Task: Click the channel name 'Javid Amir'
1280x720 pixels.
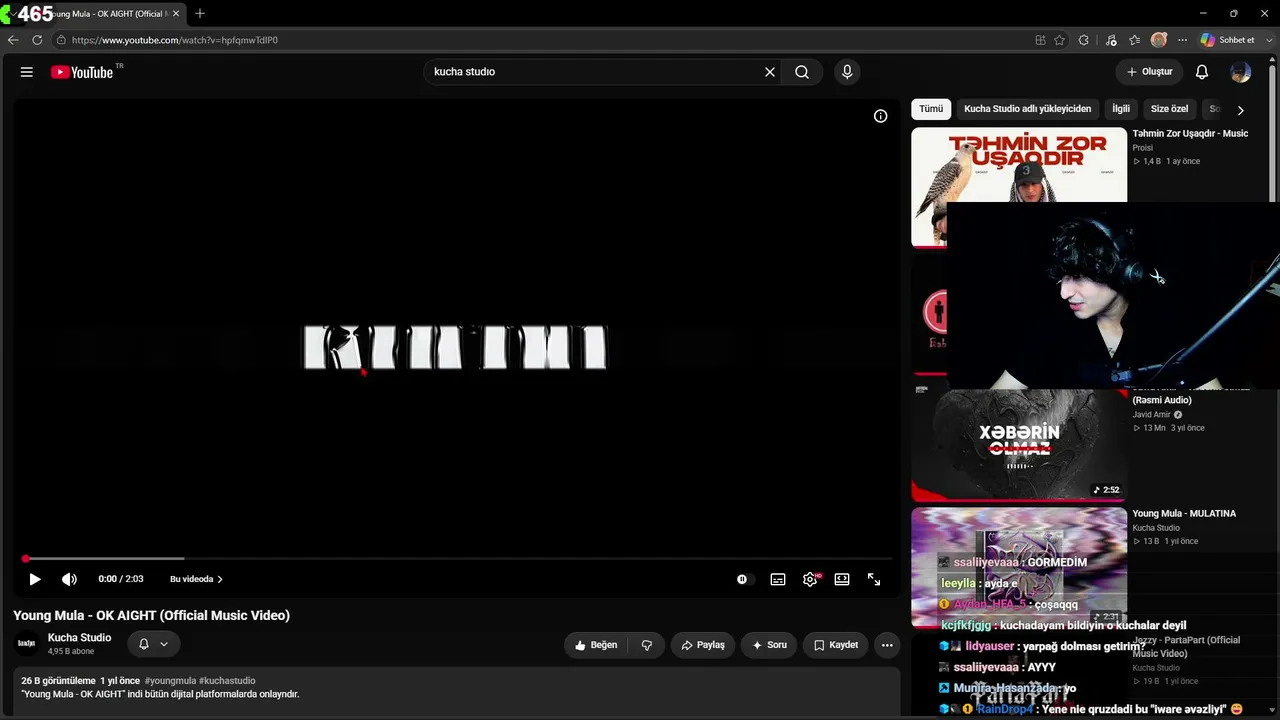Action: (1151, 415)
